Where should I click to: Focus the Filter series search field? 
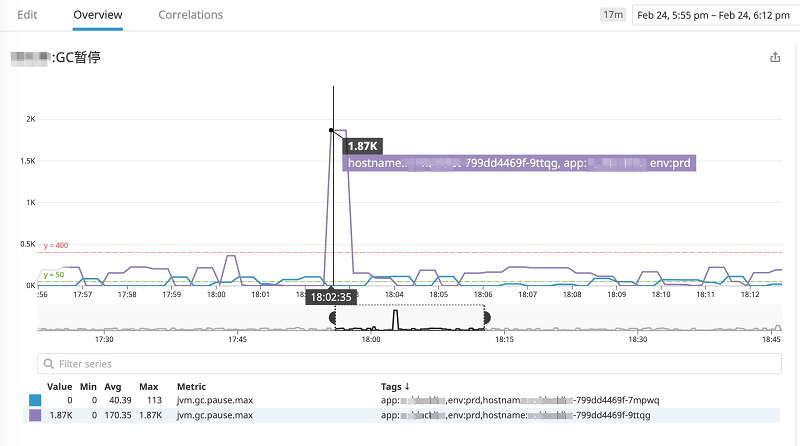(x=400, y=364)
